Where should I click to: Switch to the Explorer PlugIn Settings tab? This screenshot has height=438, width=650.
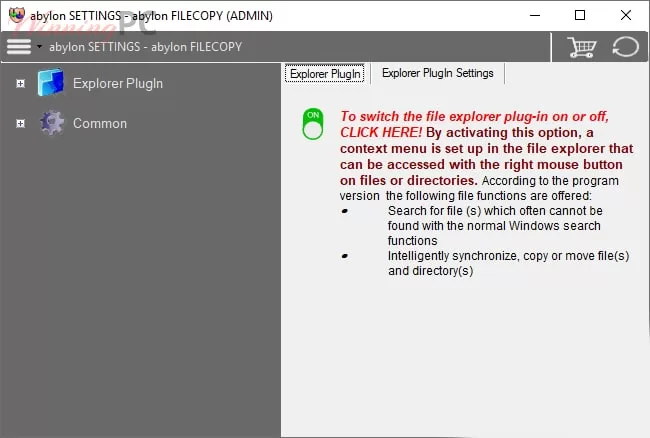438,73
